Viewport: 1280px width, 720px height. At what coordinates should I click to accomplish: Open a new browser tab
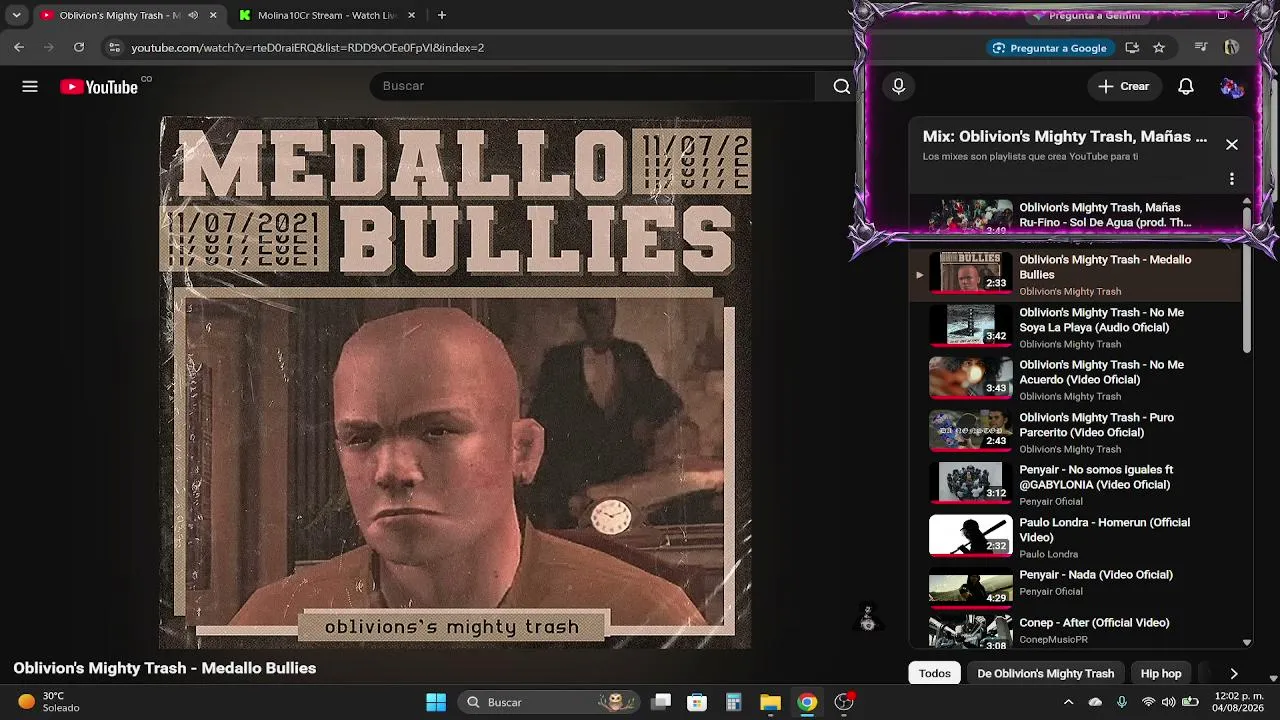(442, 15)
